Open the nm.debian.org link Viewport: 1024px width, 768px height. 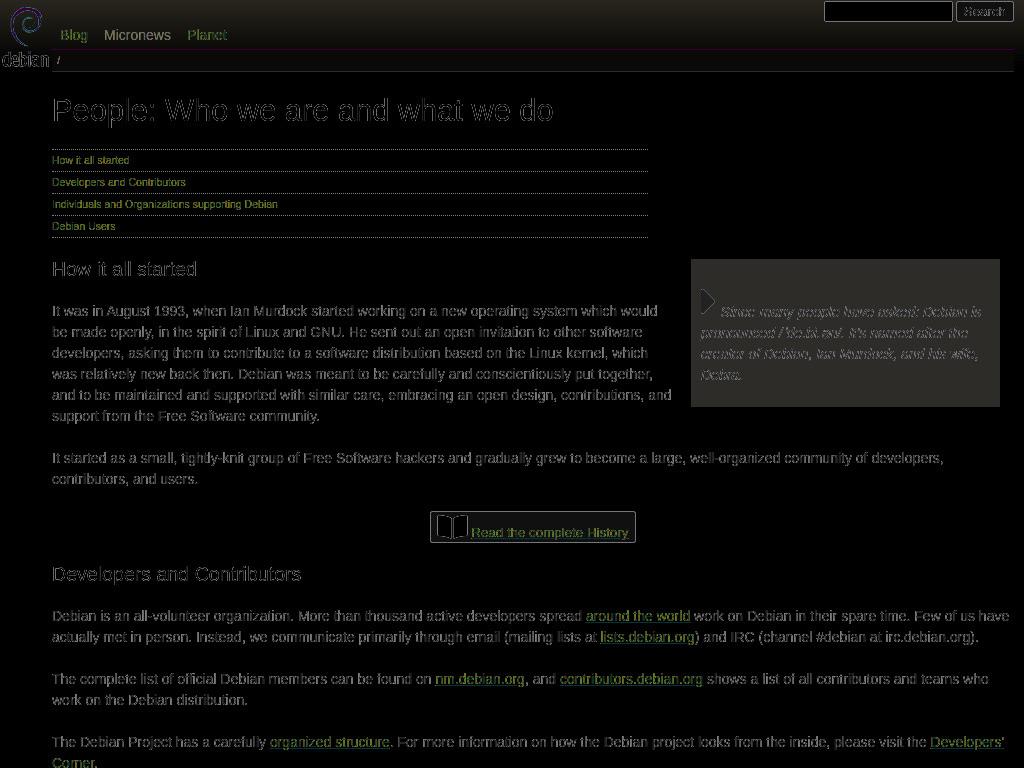coord(479,679)
